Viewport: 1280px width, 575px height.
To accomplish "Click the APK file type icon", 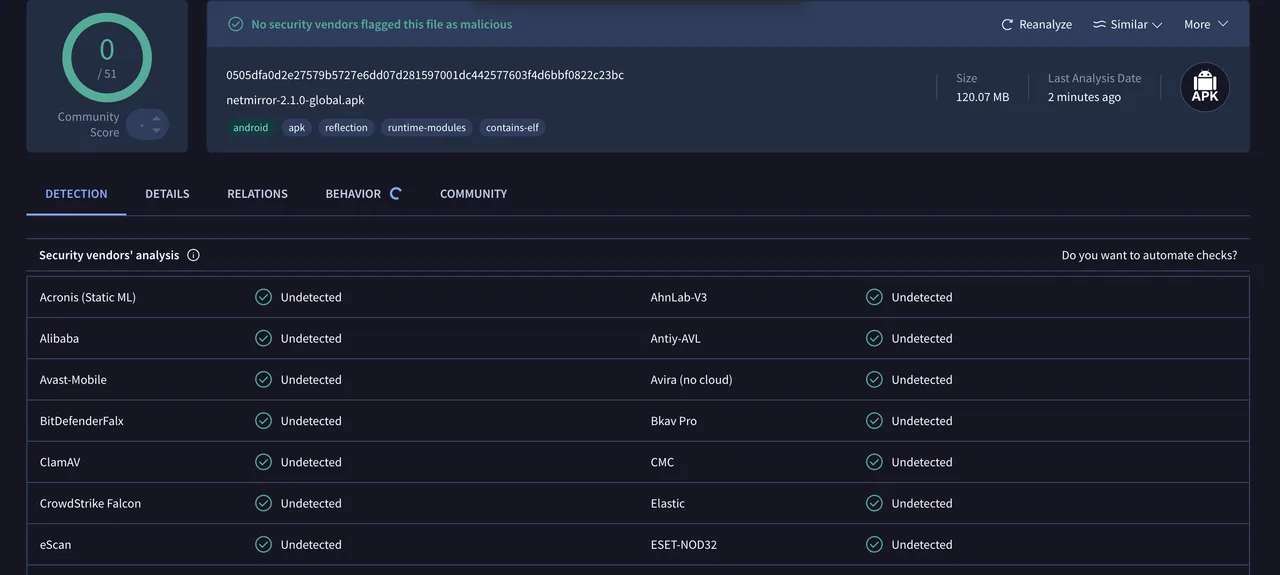I will point(1205,87).
